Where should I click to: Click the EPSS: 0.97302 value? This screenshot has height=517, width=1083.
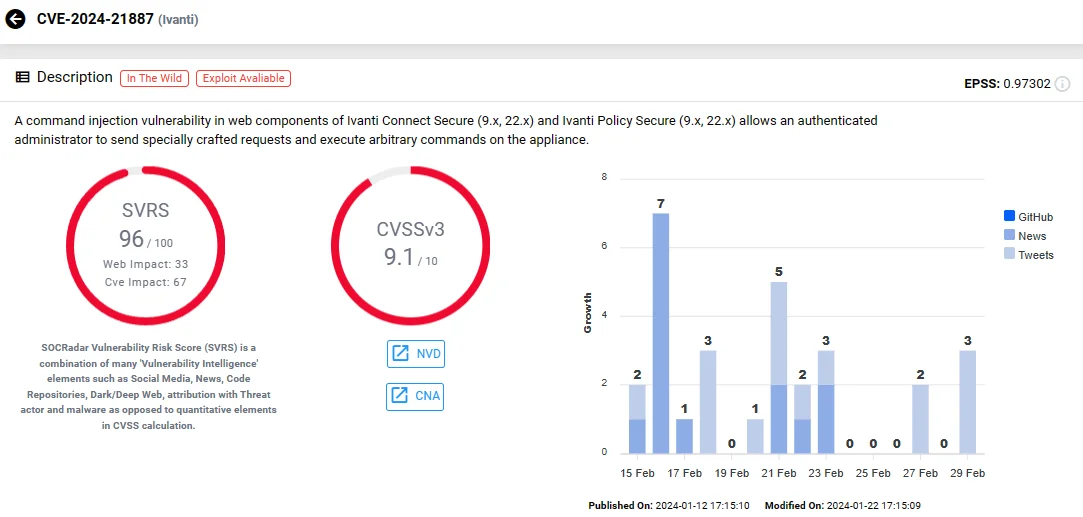[x=1008, y=84]
